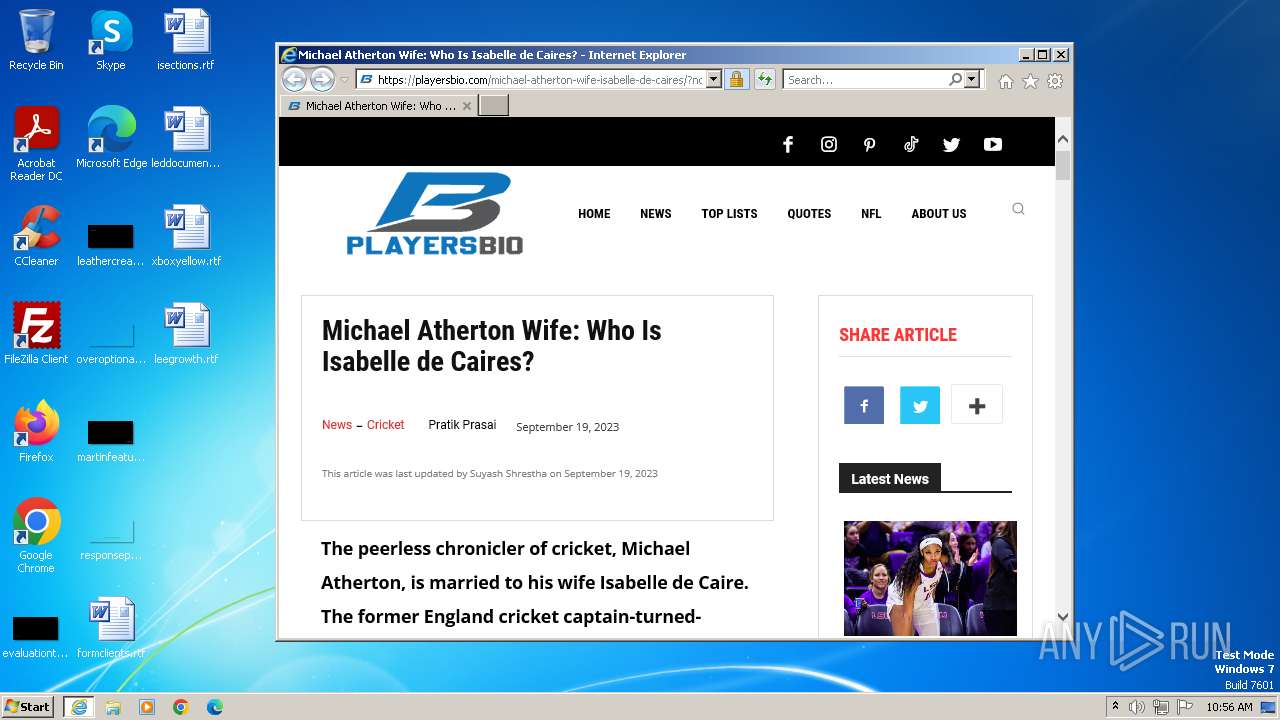The image size is (1280, 720).
Task: Select the Firefox desktop icon
Action: (x=36, y=432)
